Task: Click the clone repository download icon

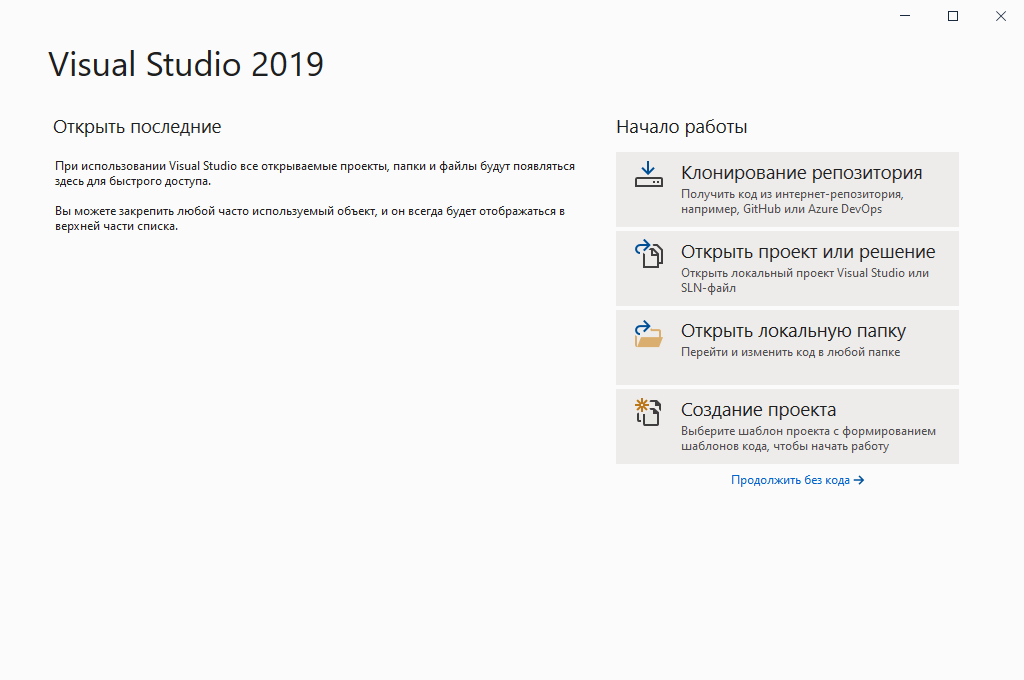Action: tap(649, 175)
